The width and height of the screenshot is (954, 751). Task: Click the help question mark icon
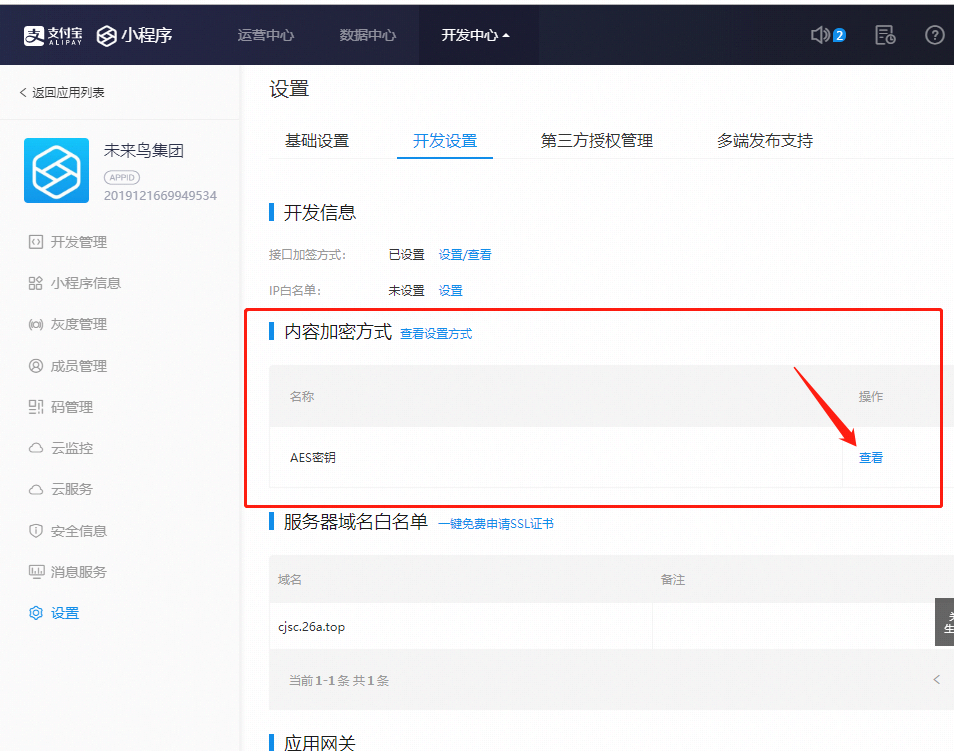(935, 35)
